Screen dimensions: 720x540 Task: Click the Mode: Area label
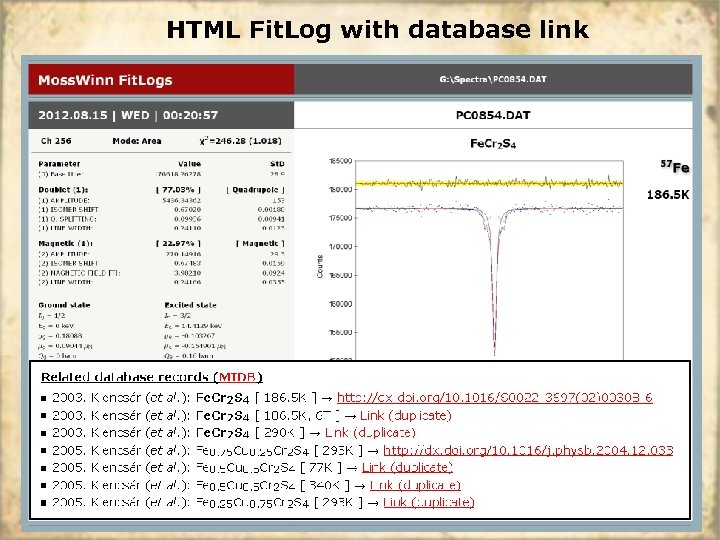pos(137,141)
